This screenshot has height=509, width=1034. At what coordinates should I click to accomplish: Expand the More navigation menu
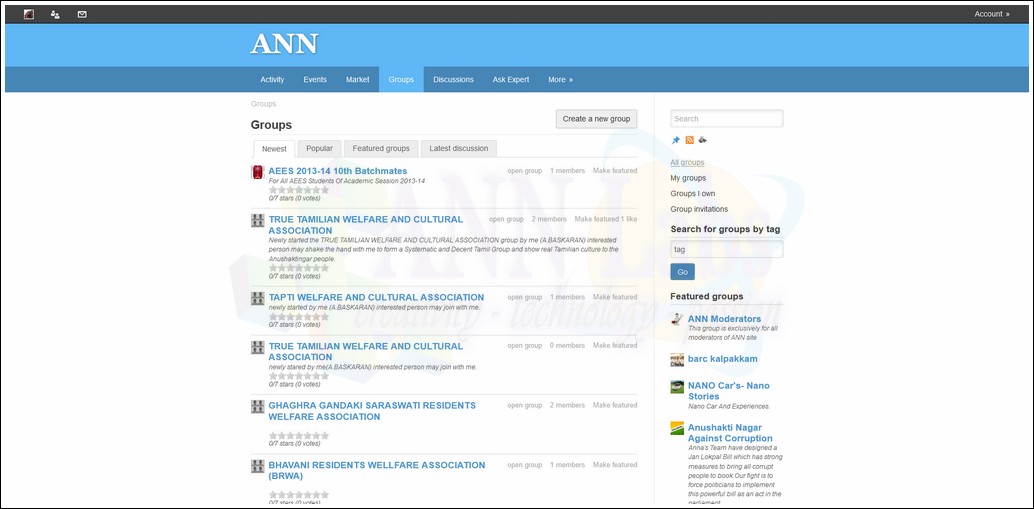pos(560,80)
